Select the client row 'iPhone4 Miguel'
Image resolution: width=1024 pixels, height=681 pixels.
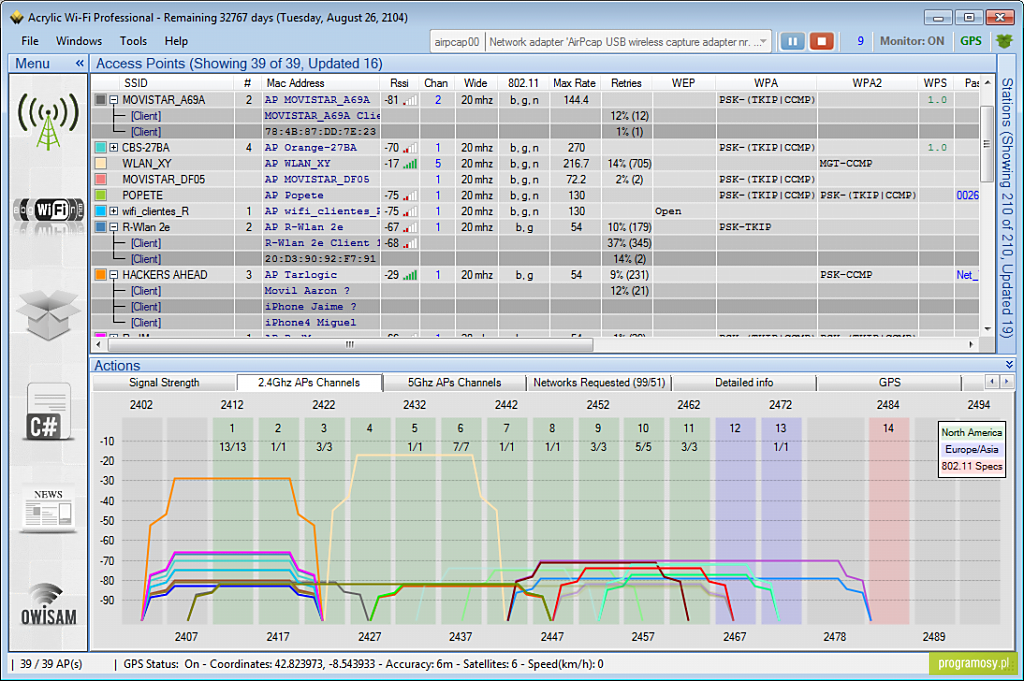536,323
